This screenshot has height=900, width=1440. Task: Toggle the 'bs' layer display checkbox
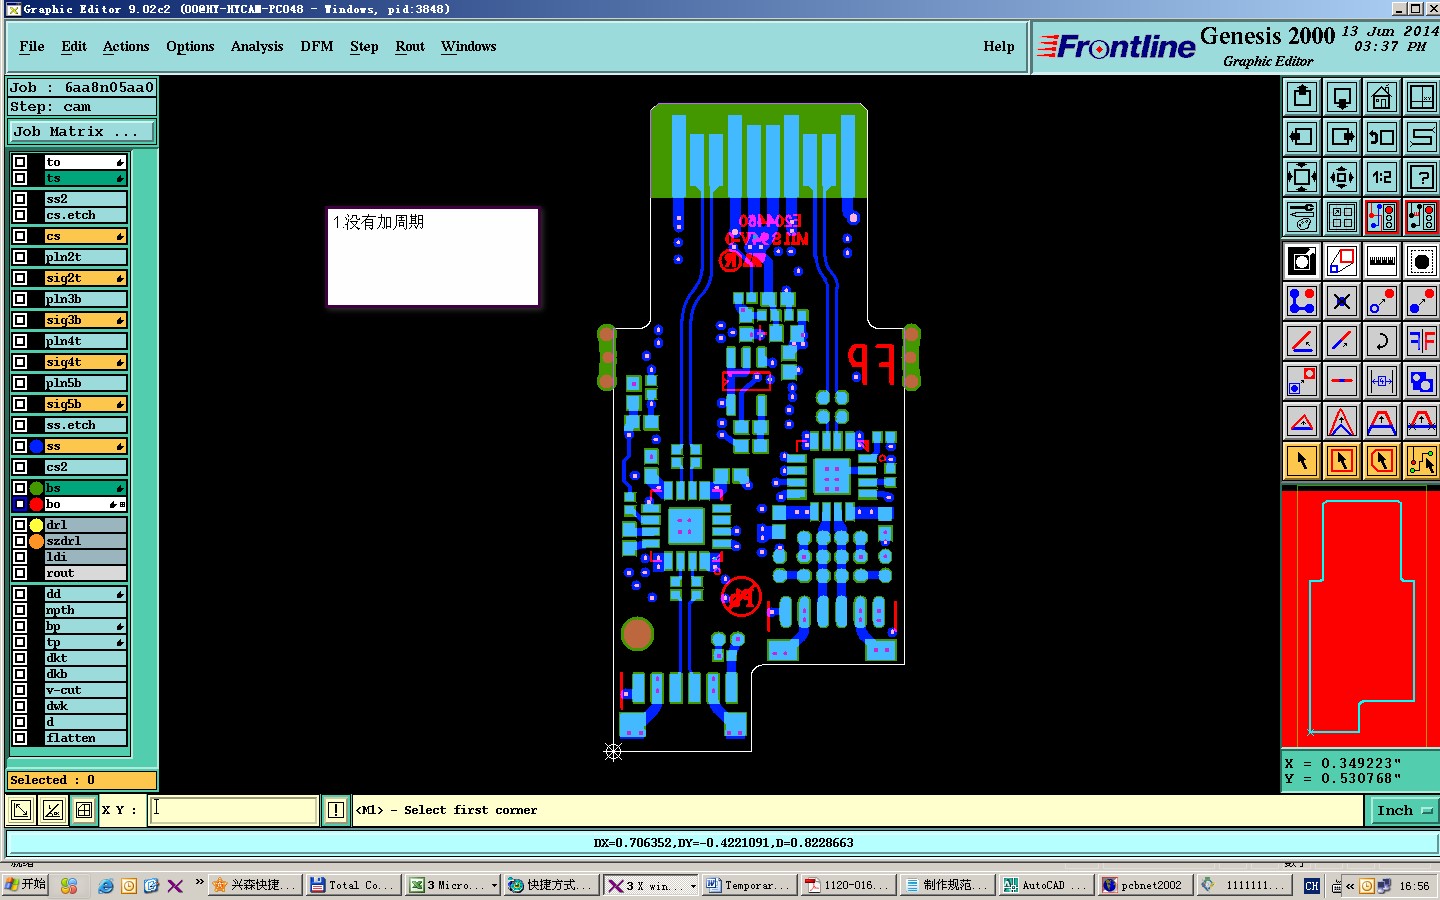(20, 488)
